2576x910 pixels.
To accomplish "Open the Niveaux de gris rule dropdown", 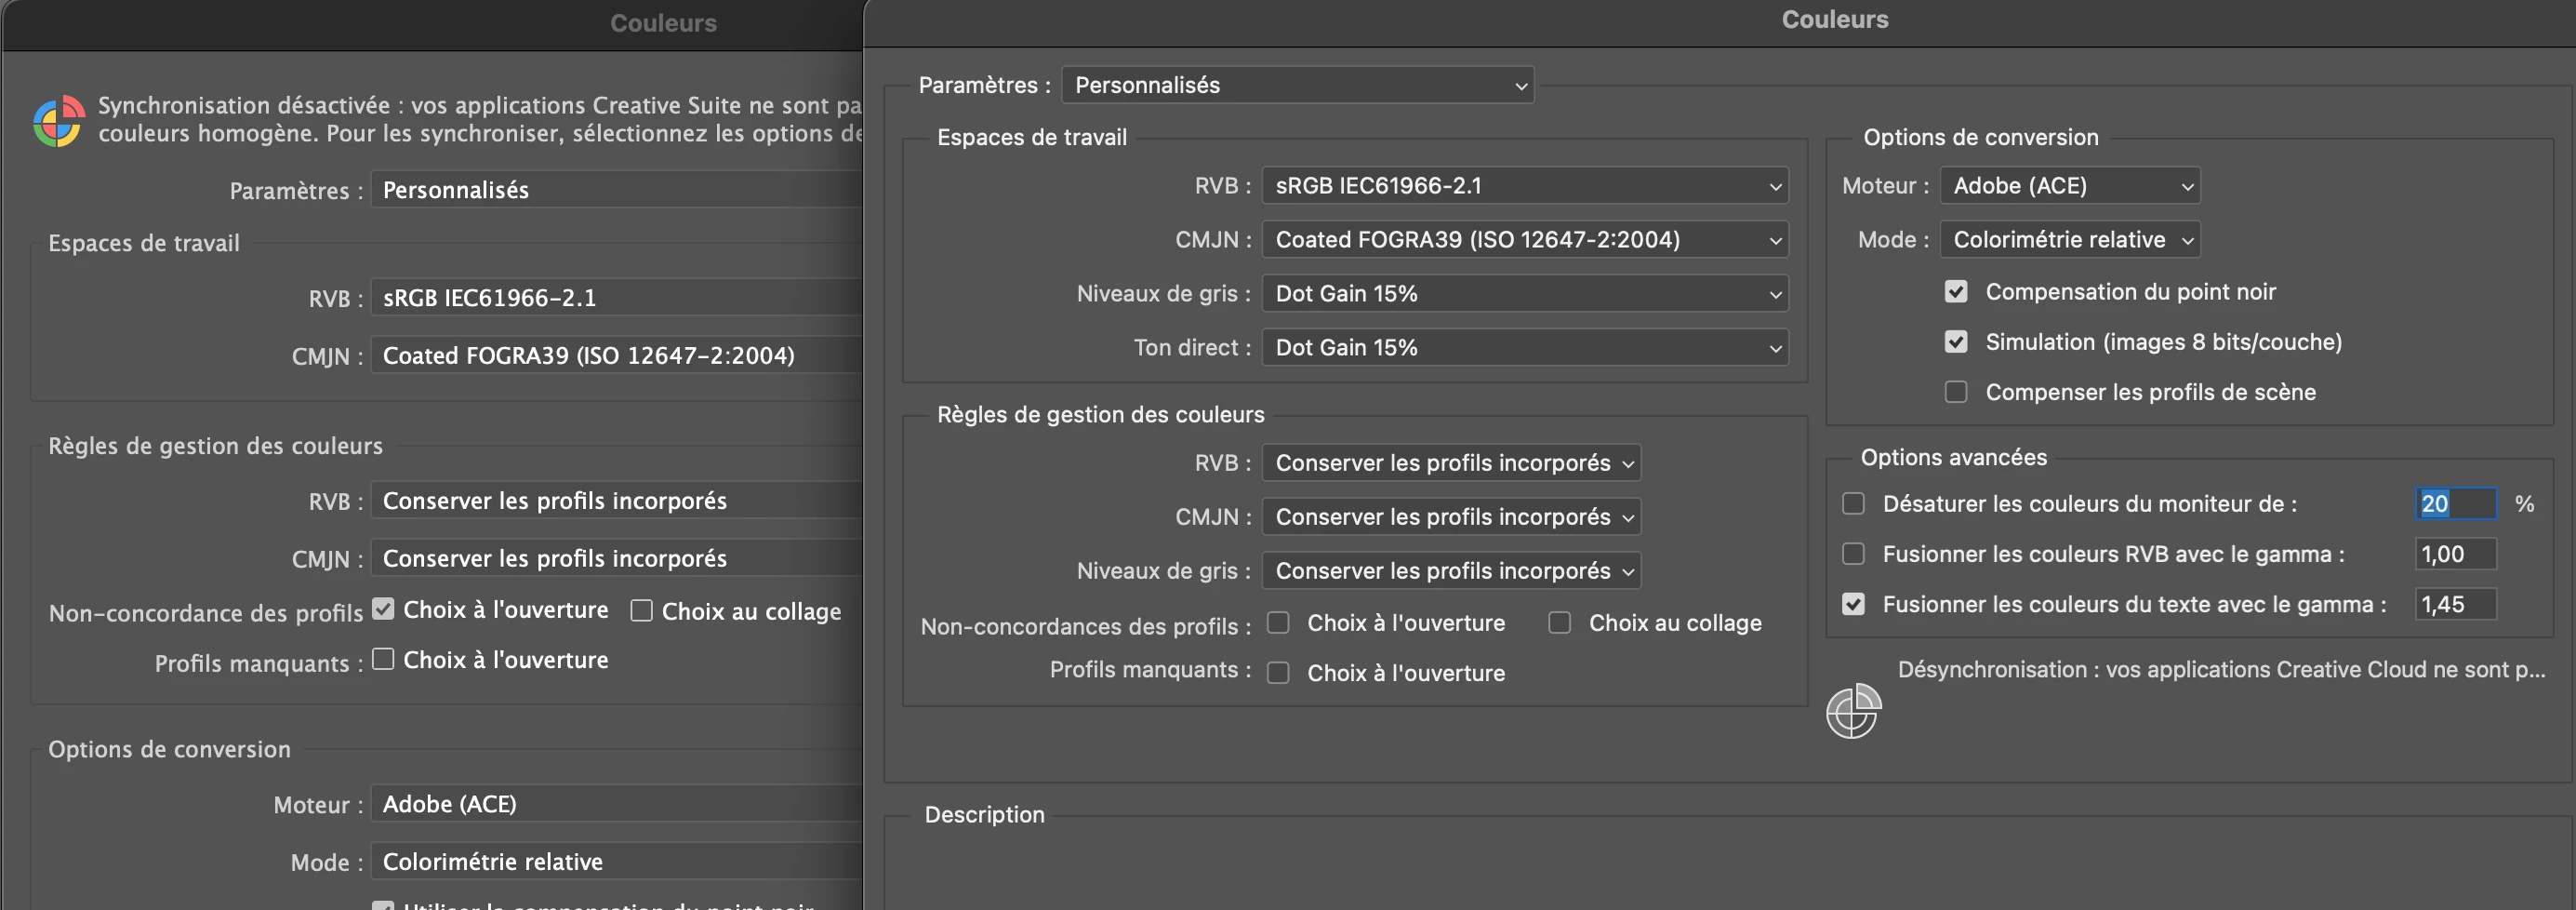I will [1451, 570].
